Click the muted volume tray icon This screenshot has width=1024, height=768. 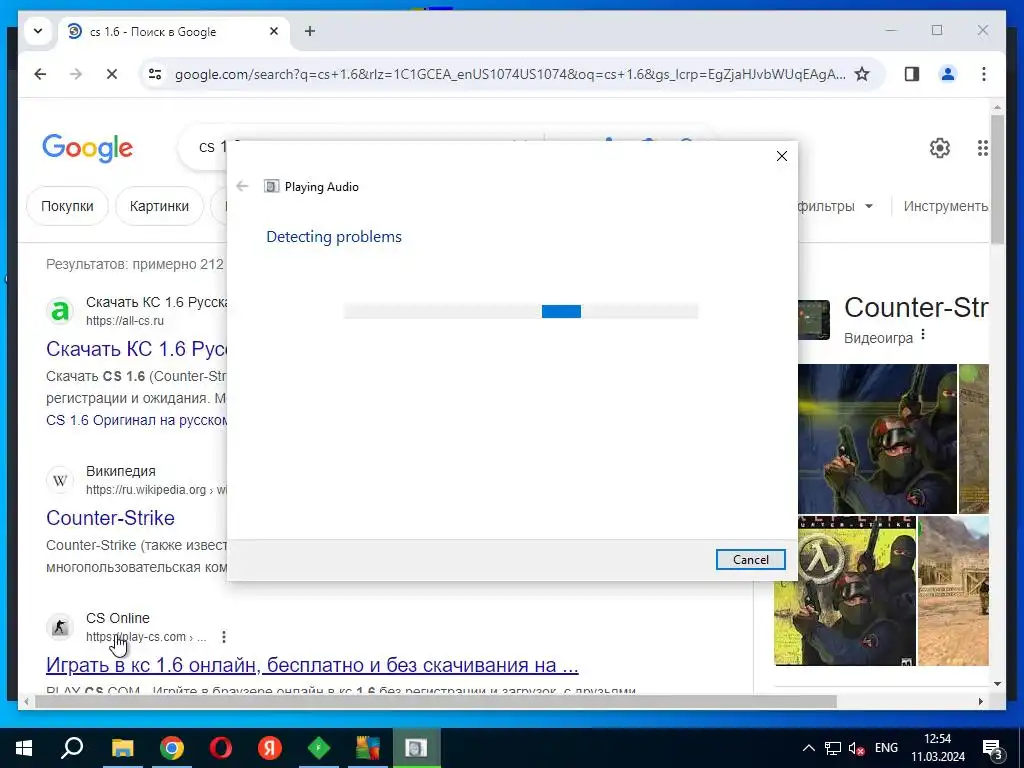coord(856,748)
